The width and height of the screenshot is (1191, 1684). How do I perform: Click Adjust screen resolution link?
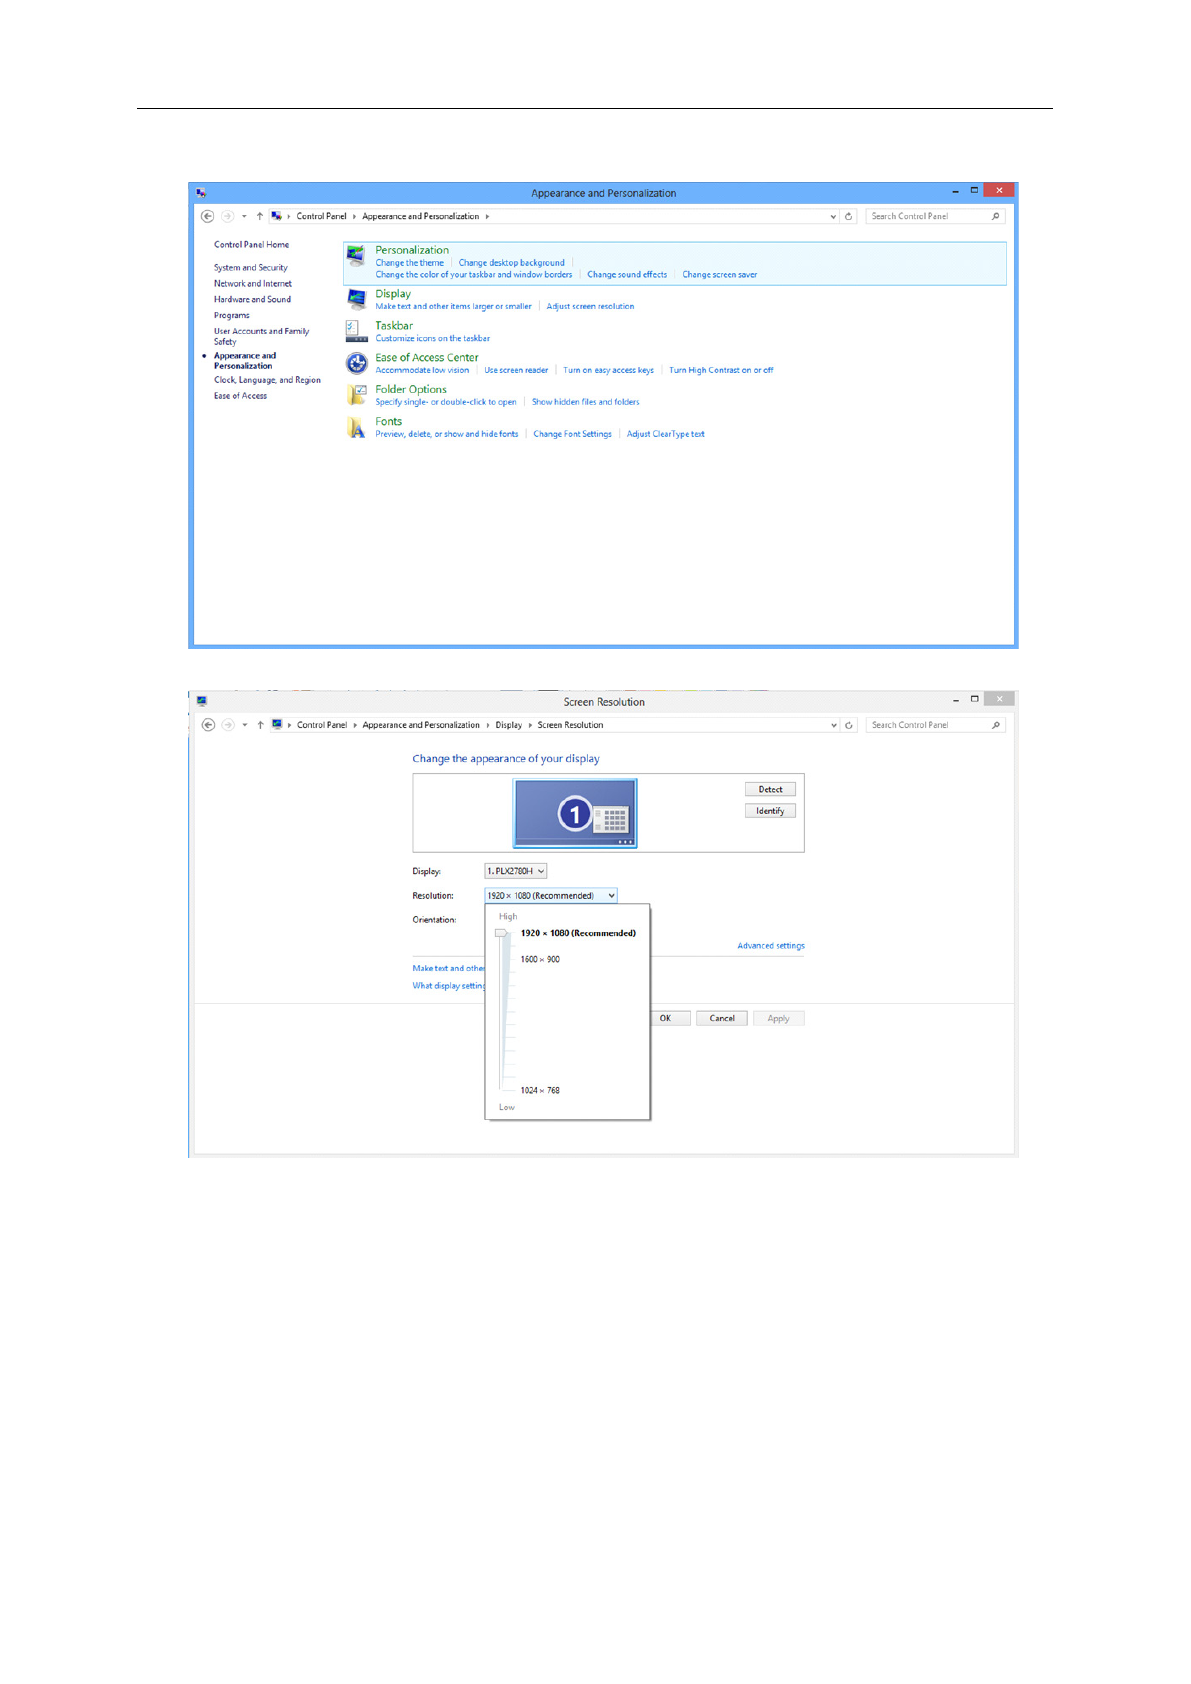tap(590, 307)
